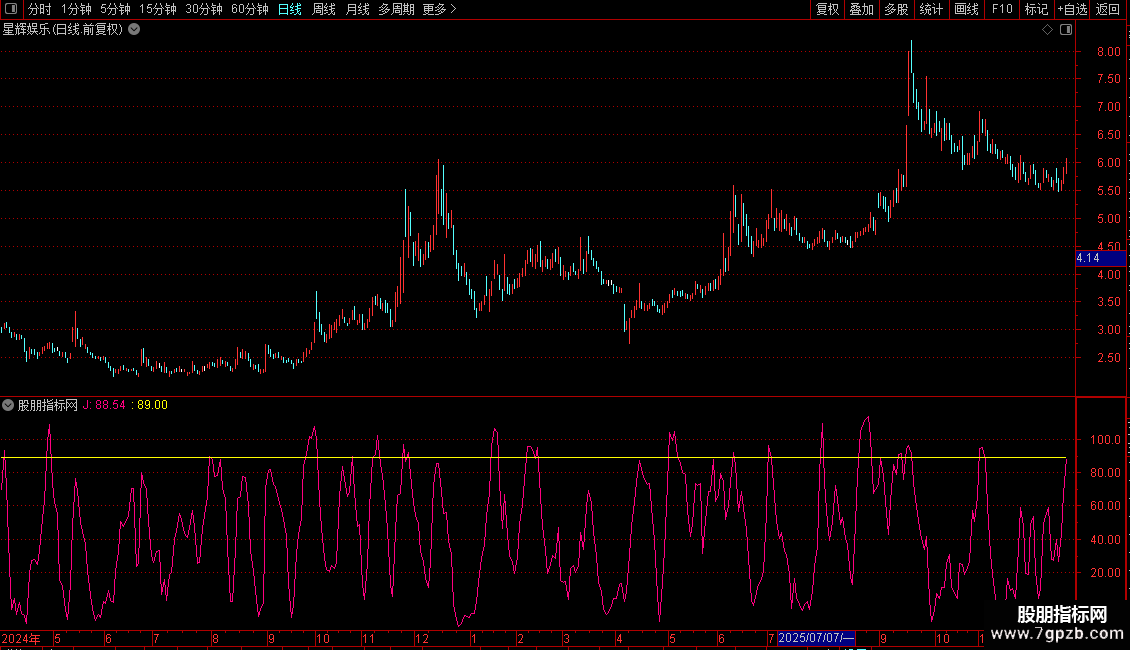Screen dimensions: 1130x650
Task: Click the yellow 89.00 indicator value
Action: 152,405
